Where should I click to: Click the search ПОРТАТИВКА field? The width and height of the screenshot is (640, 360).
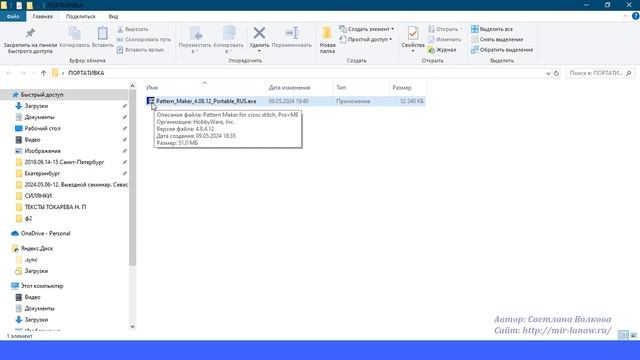pyautogui.click(x=600, y=73)
